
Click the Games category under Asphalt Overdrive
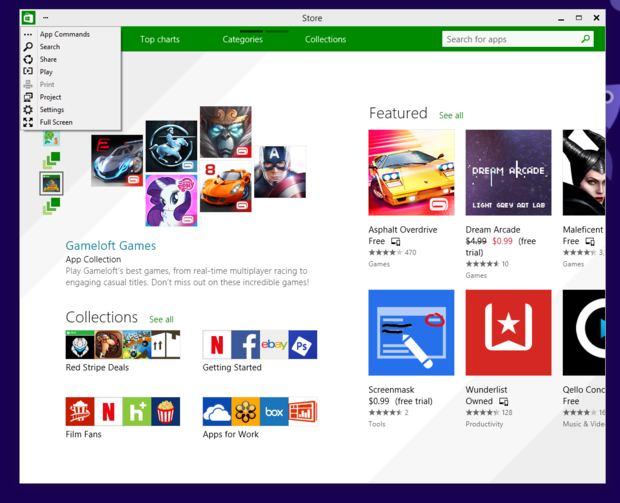[x=379, y=264]
